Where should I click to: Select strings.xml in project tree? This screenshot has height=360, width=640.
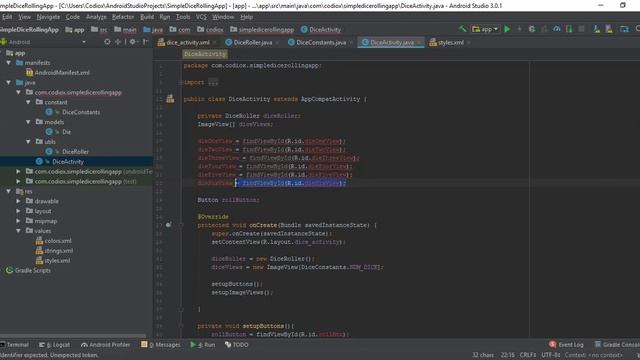tap(54, 251)
